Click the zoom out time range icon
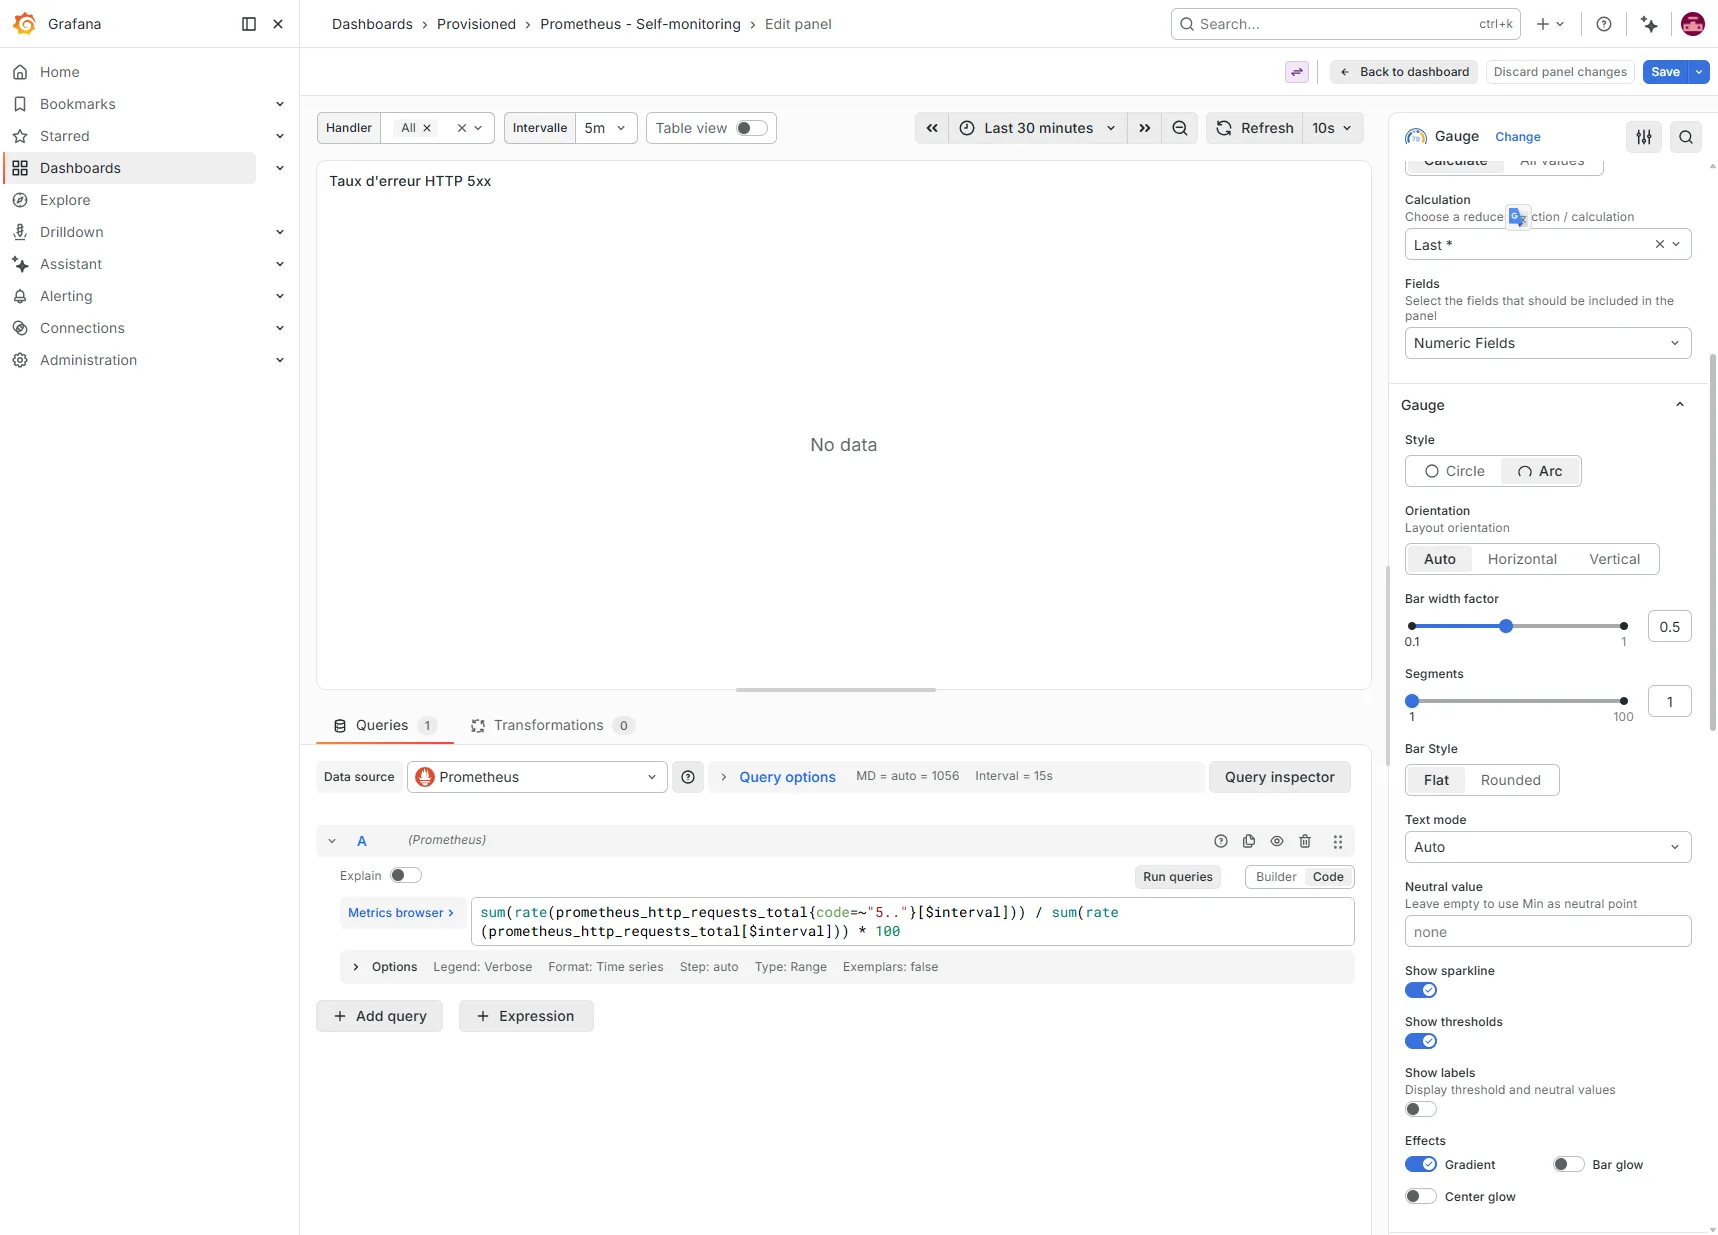This screenshot has width=1718, height=1235. coord(1180,128)
